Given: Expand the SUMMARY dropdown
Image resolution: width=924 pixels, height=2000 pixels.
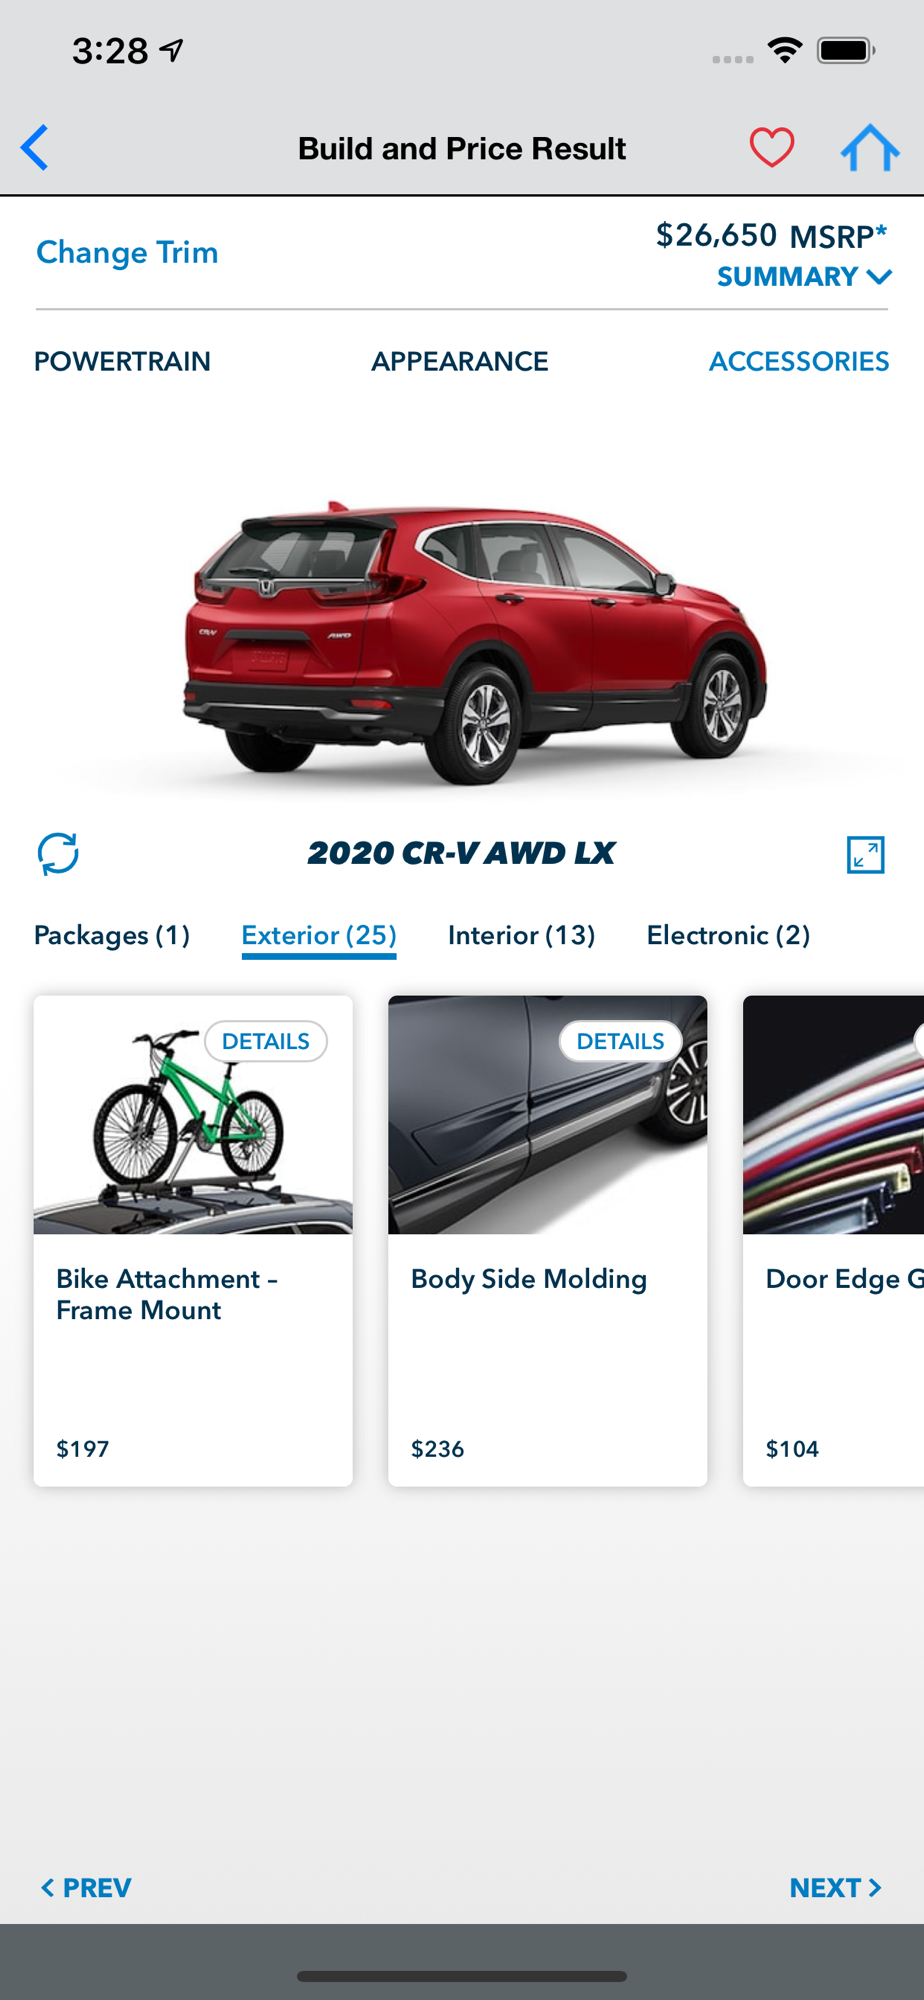Looking at the screenshot, I should [804, 276].
